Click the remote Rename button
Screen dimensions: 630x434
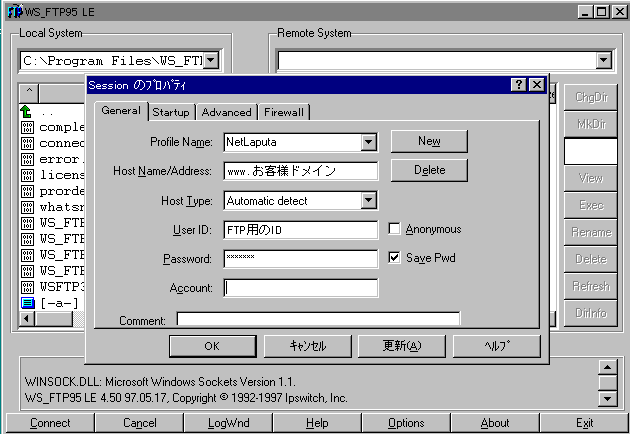pyautogui.click(x=591, y=232)
